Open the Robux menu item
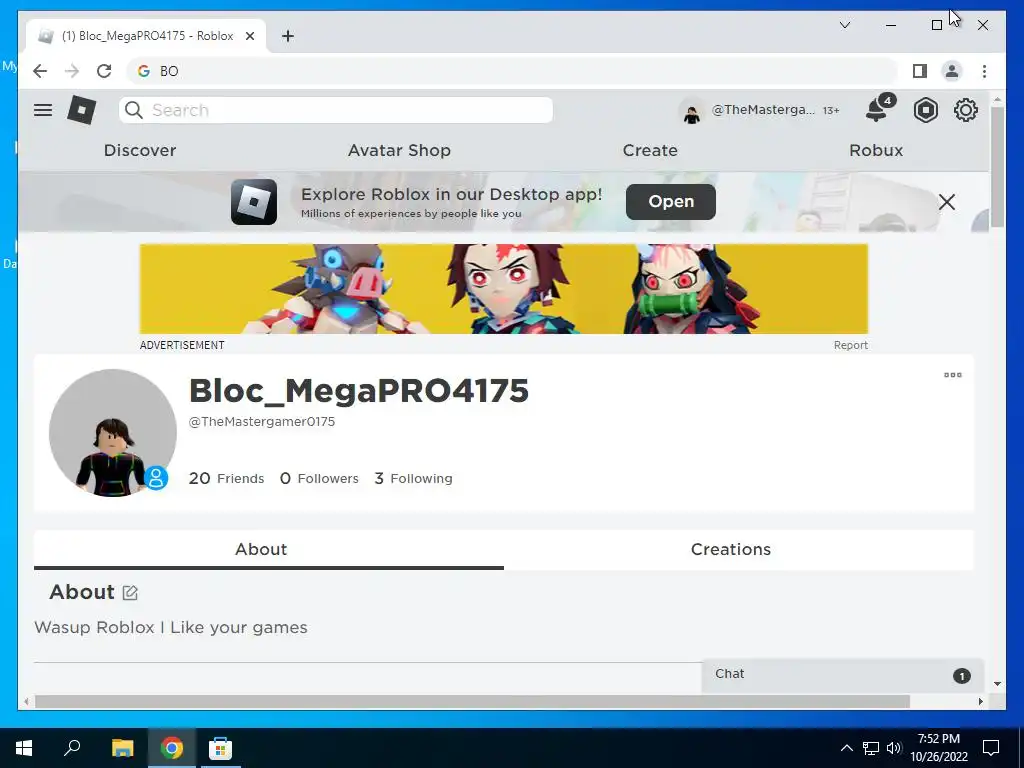Image resolution: width=1024 pixels, height=768 pixels. (876, 150)
